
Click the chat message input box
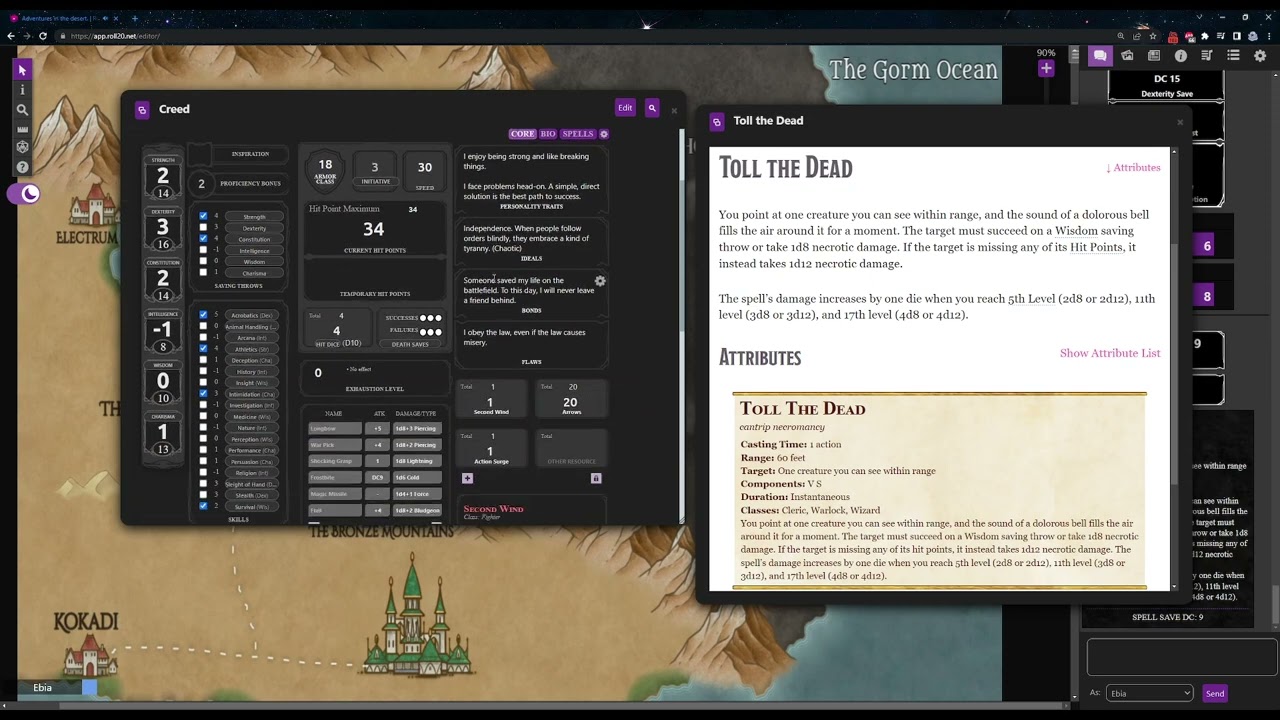1181,658
